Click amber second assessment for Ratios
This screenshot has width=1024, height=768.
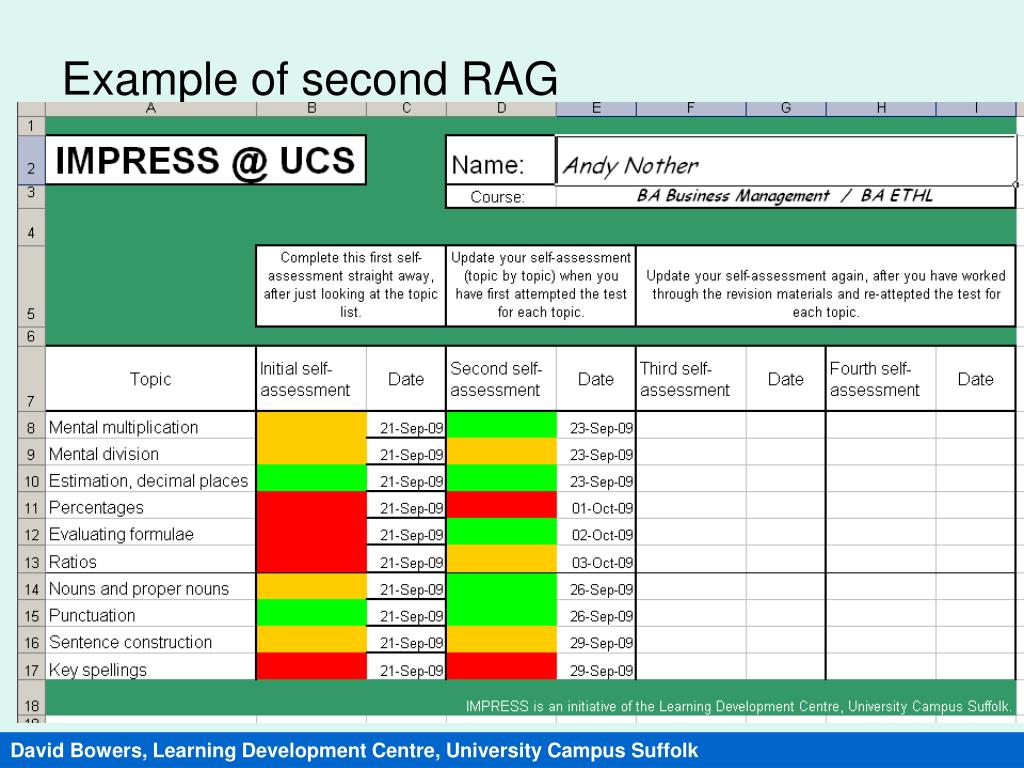tap(502, 559)
